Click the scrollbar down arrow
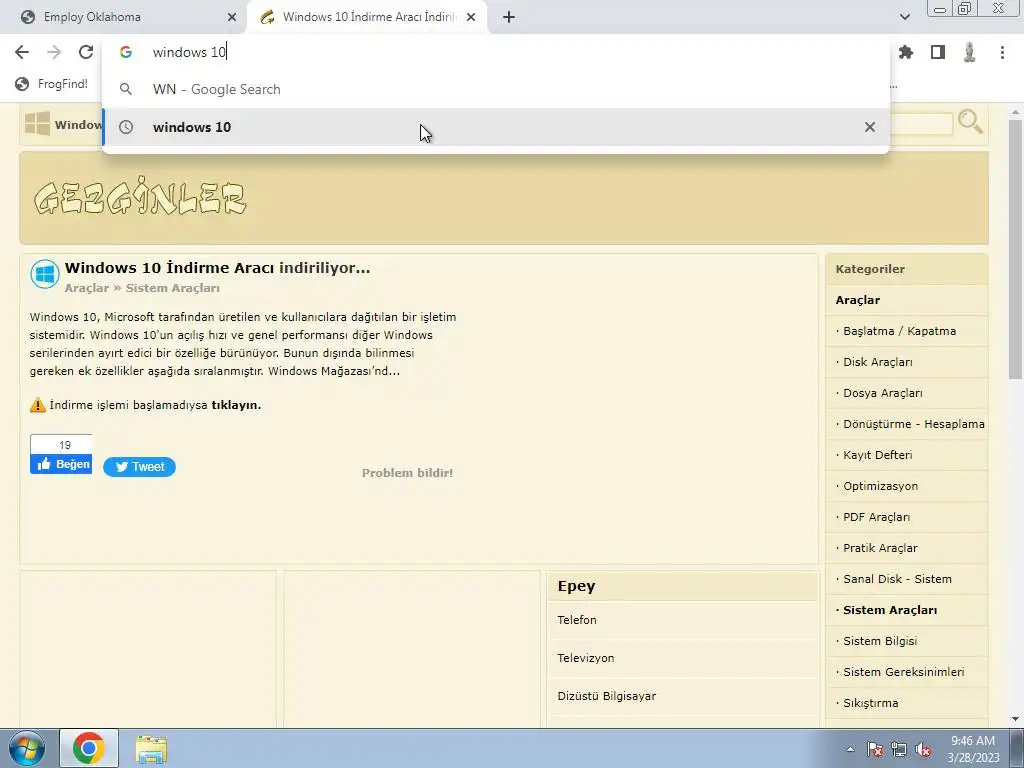 (x=1015, y=720)
